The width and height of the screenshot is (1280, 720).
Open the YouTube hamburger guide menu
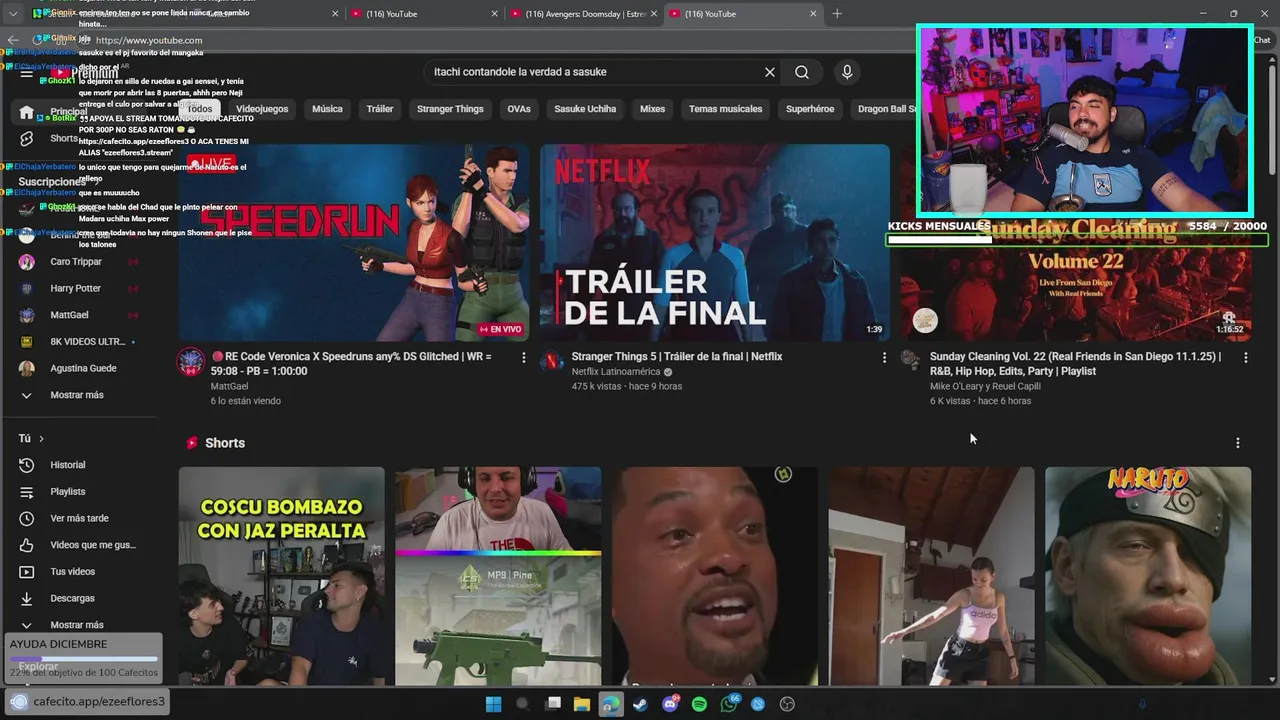[x=26, y=73]
